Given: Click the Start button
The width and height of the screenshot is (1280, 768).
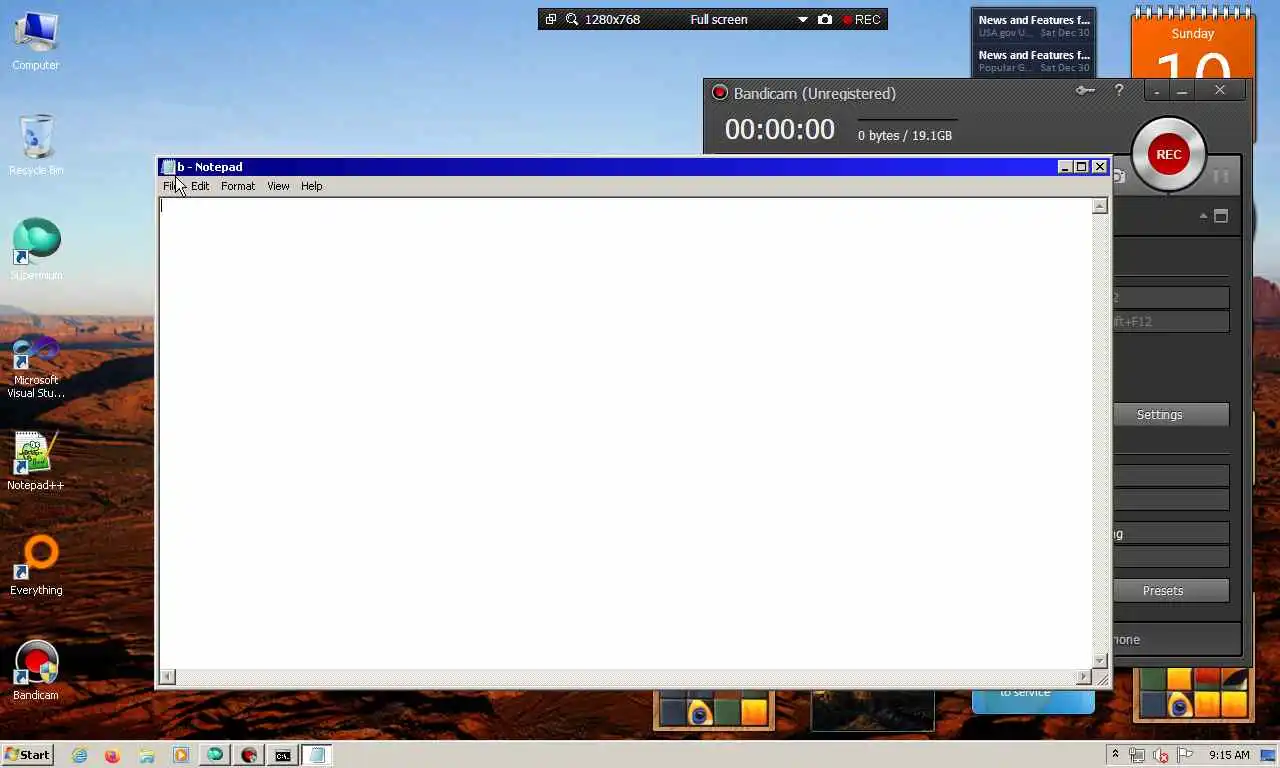Looking at the screenshot, I should click(28, 755).
